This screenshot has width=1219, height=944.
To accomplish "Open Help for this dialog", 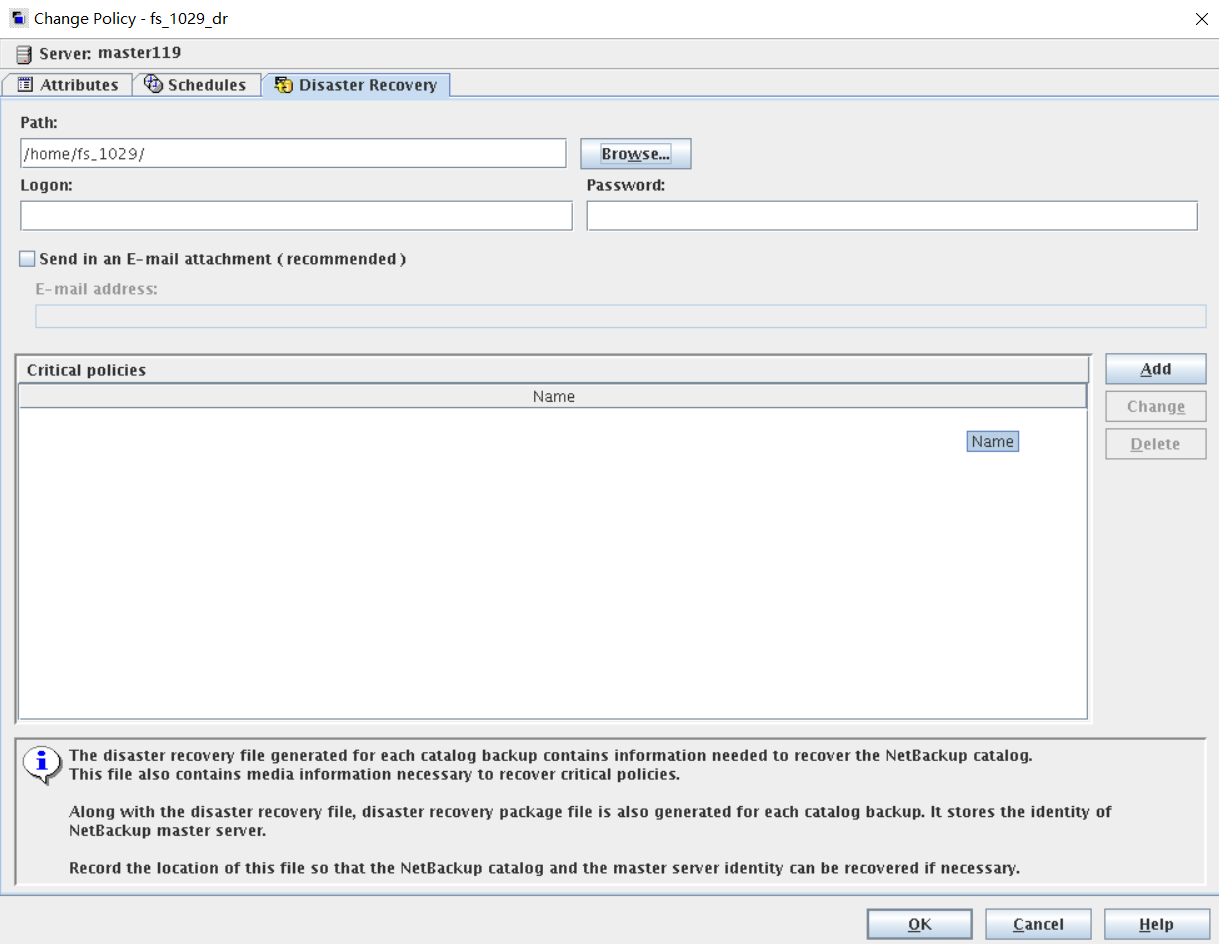I will [1155, 924].
